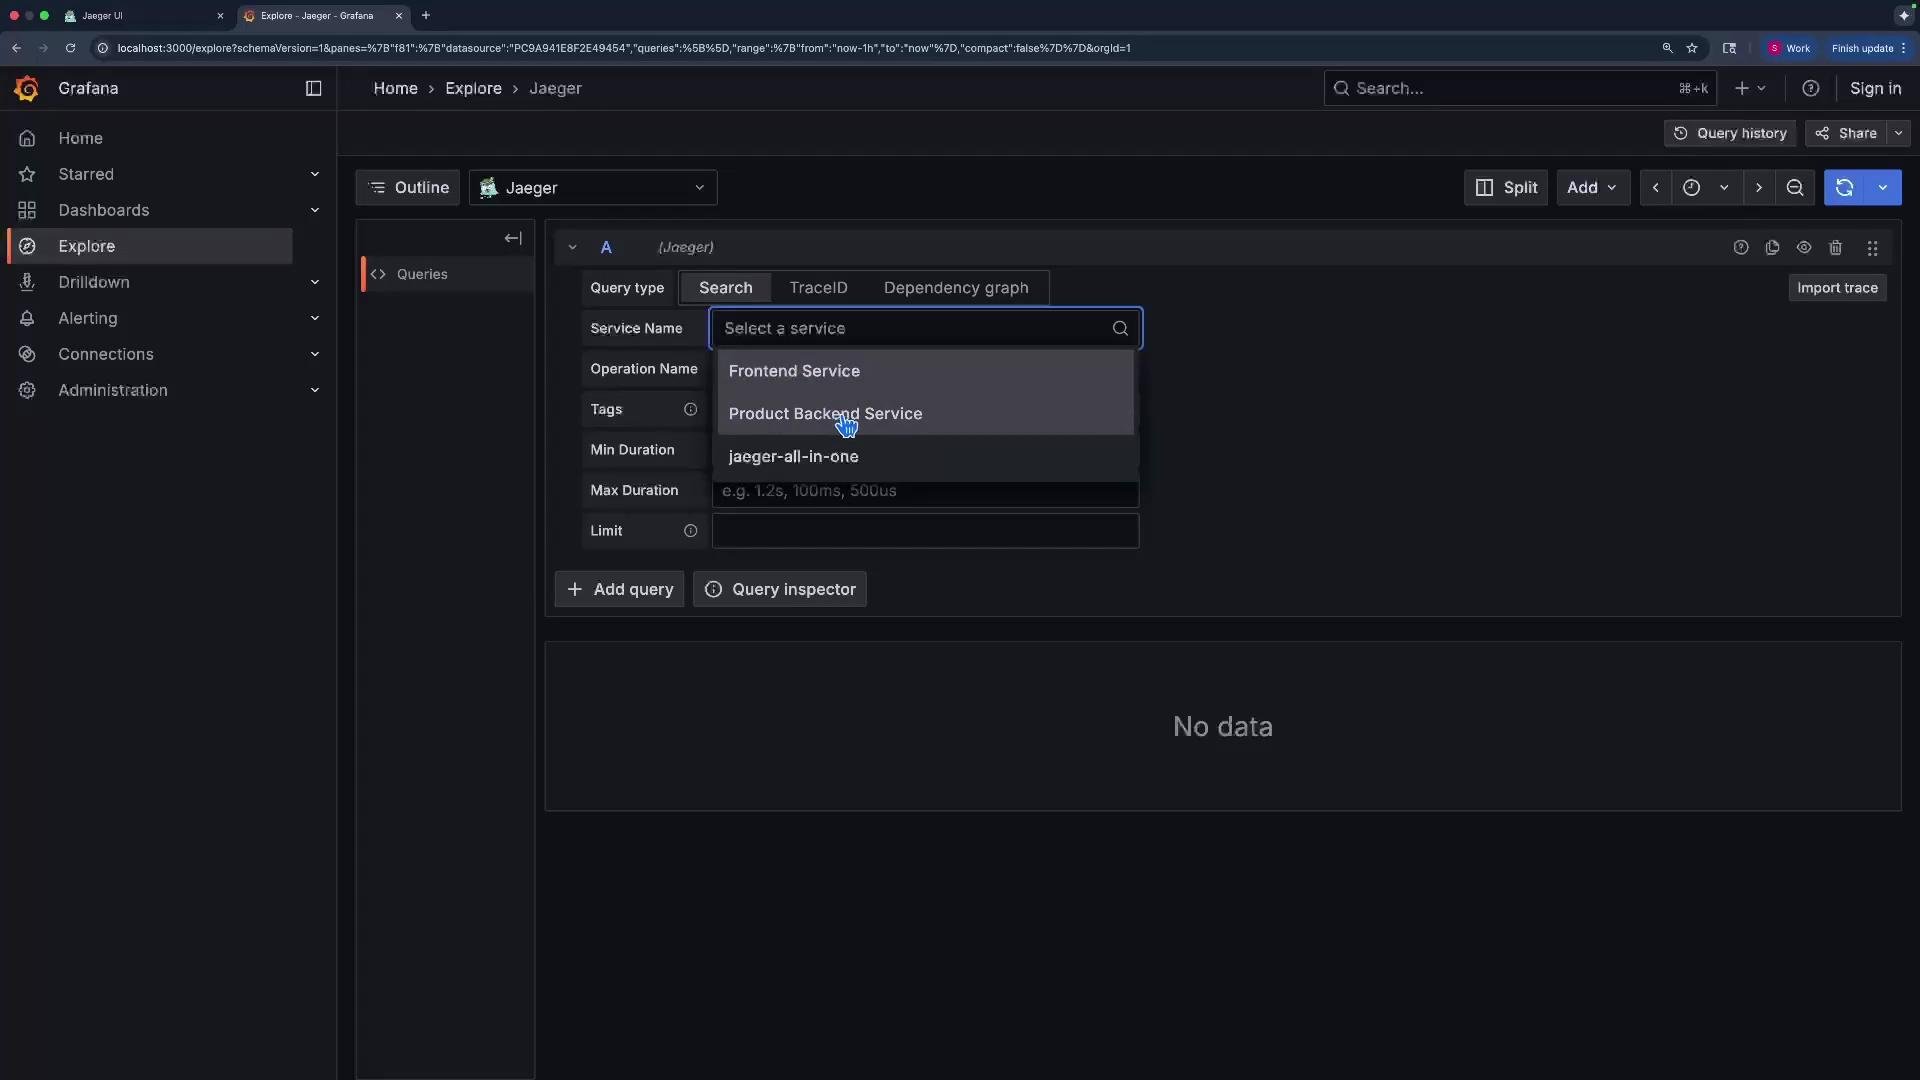The height and width of the screenshot is (1080, 1920).
Task: Collapse the outline panel arrow icon
Action: [513, 238]
